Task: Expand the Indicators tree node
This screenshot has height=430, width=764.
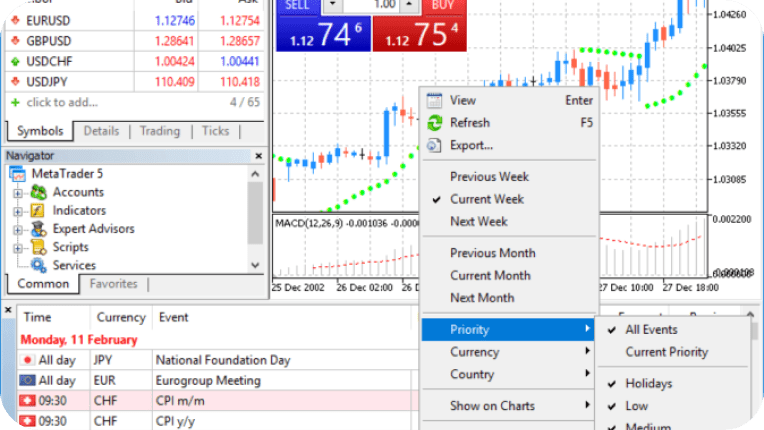Action: tap(18, 212)
